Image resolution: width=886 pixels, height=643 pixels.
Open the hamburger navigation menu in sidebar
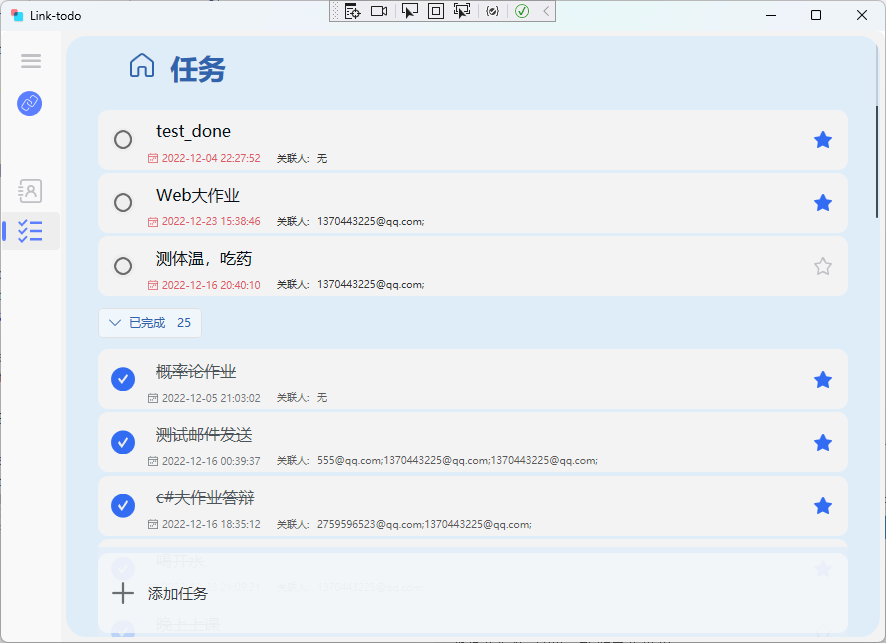pos(30,61)
